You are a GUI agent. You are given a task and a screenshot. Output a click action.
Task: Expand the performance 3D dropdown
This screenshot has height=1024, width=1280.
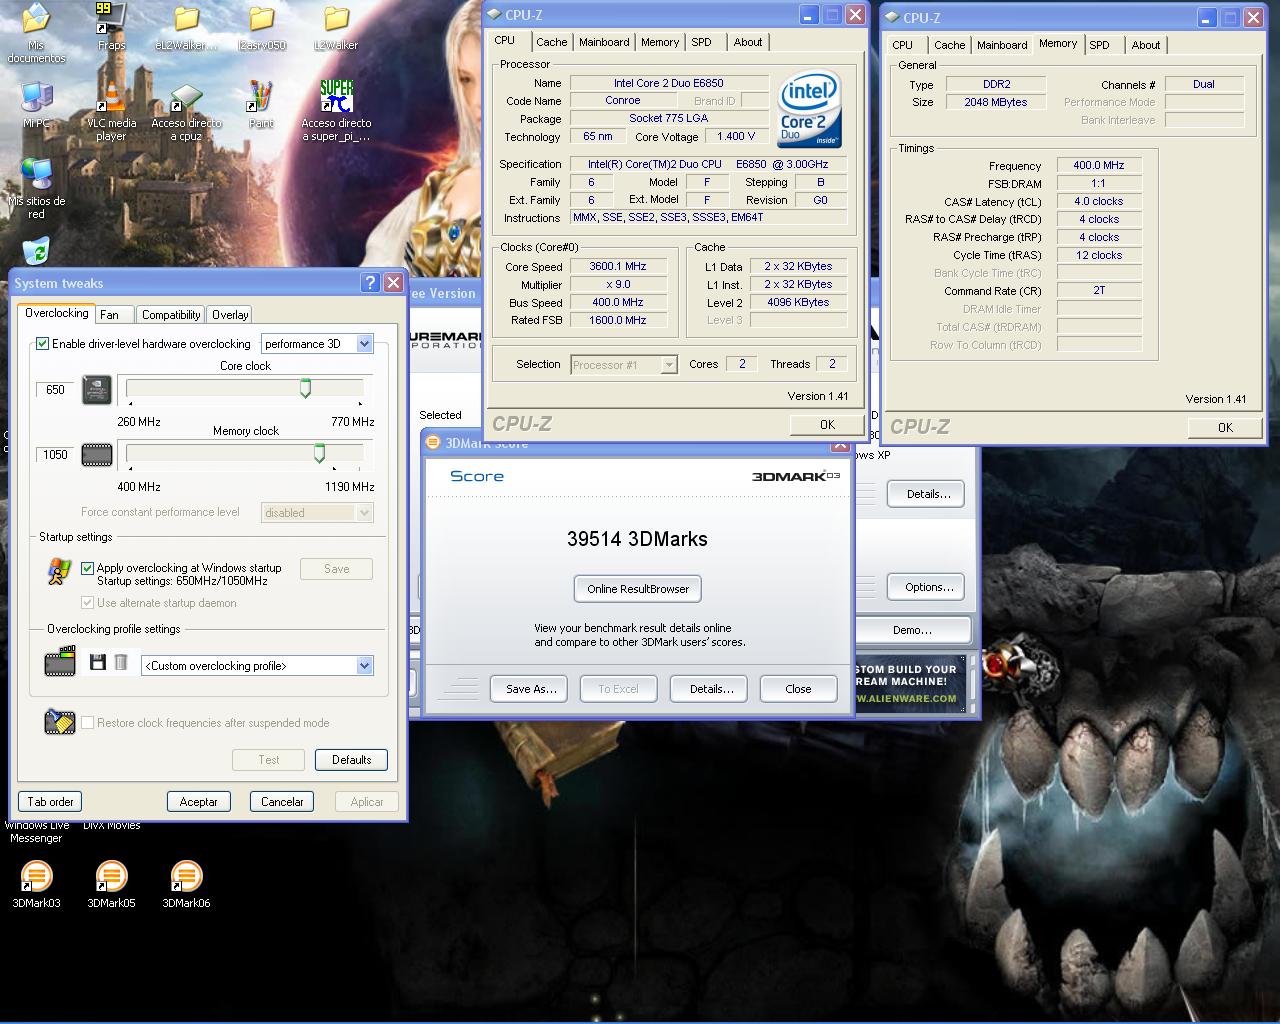click(x=364, y=344)
